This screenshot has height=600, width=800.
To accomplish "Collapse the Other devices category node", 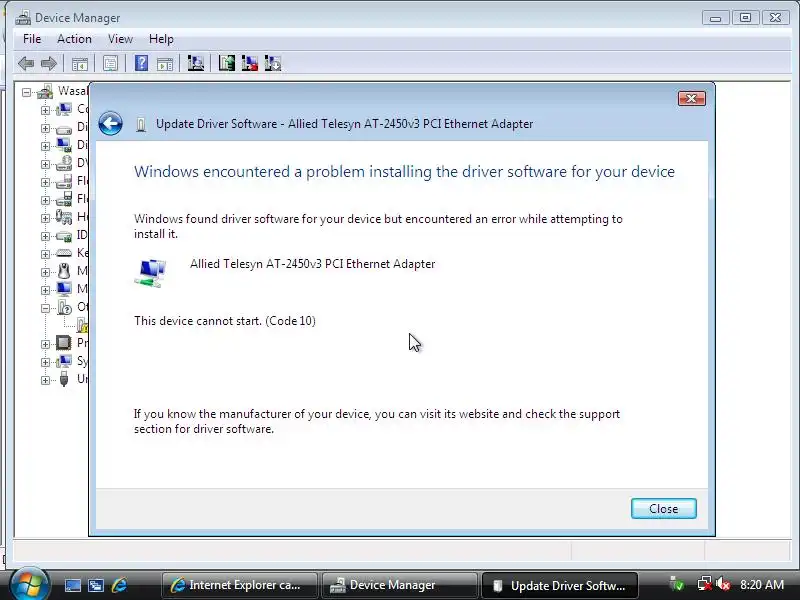I will pyautogui.click(x=45, y=308).
